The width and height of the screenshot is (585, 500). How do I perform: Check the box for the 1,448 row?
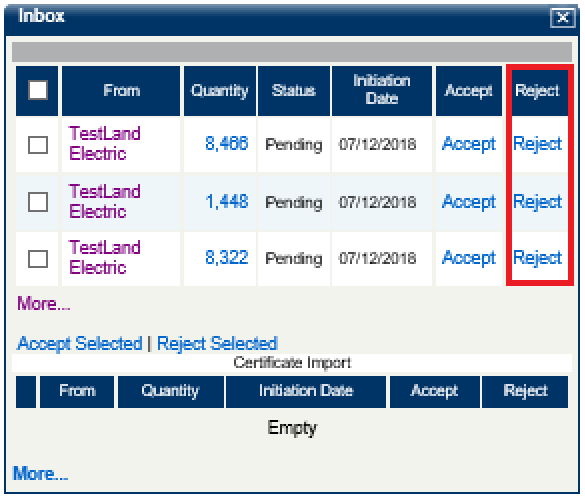point(38,202)
